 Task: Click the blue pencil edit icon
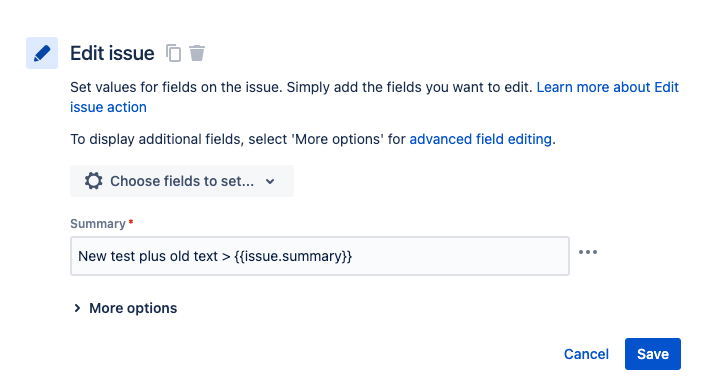42,53
